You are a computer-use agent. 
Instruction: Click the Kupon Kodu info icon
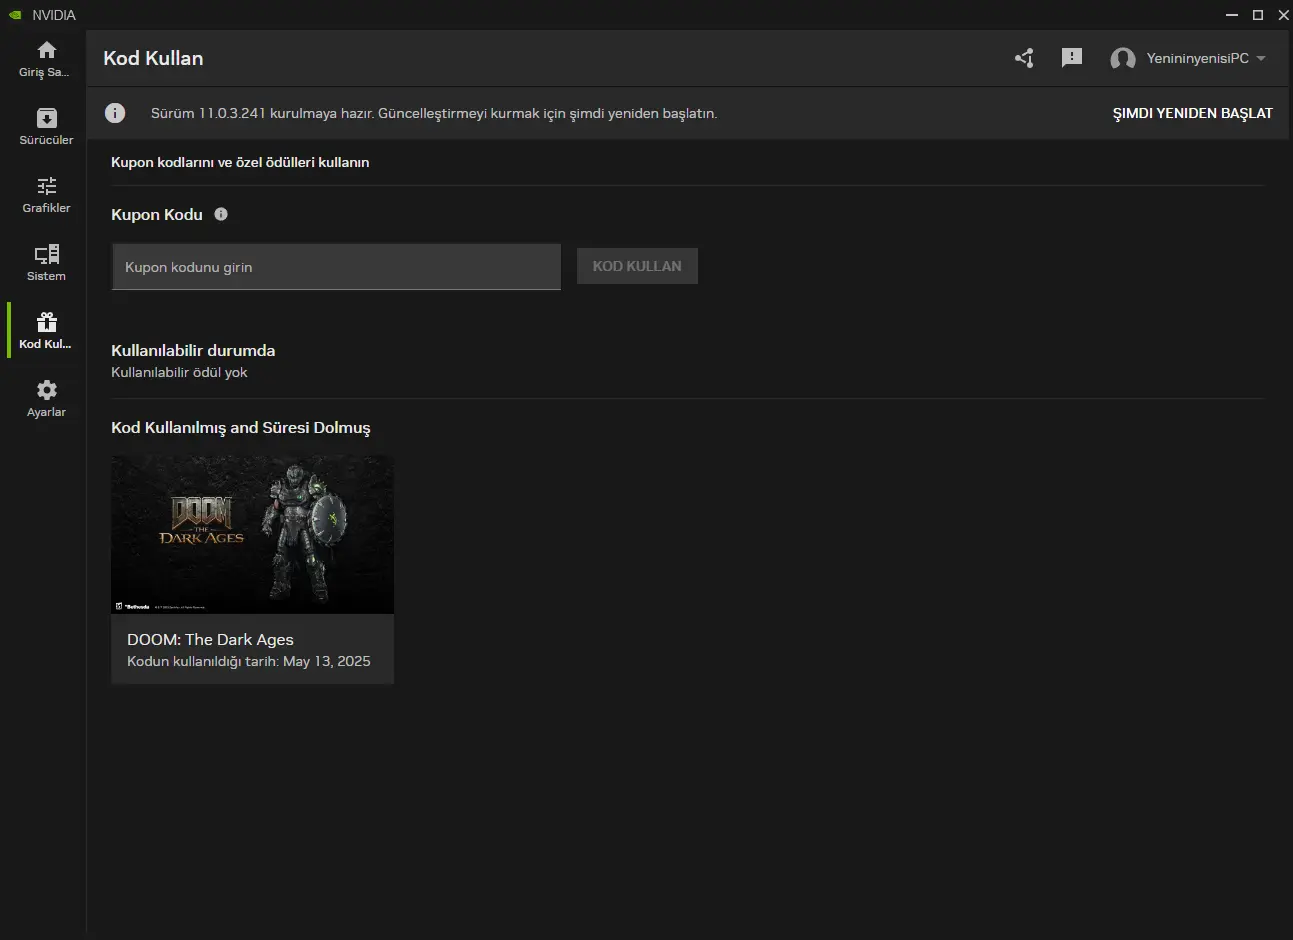pos(221,214)
